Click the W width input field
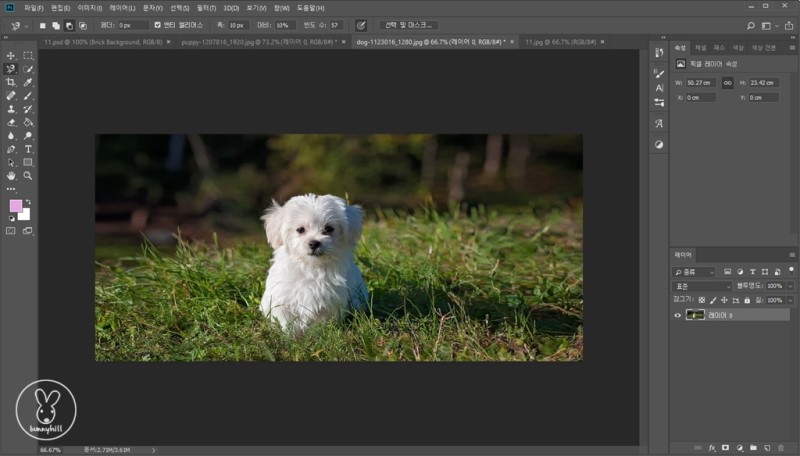This screenshot has width=800, height=456. (x=700, y=83)
